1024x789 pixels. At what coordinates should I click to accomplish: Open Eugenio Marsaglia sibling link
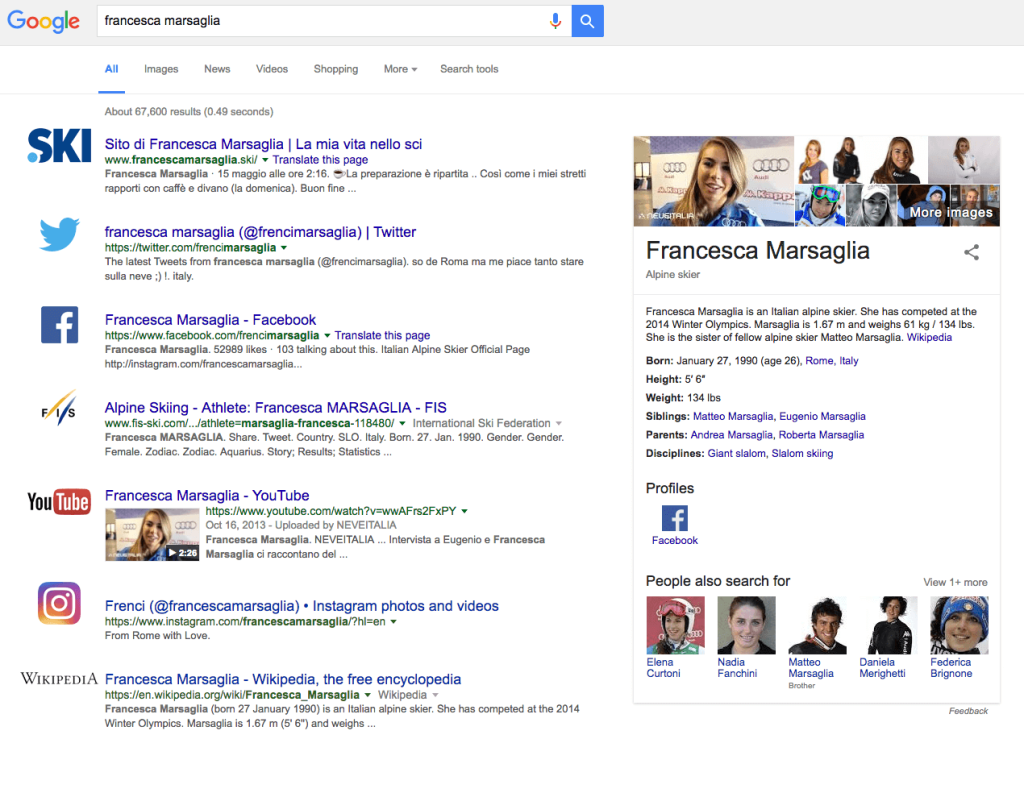[x=822, y=417]
